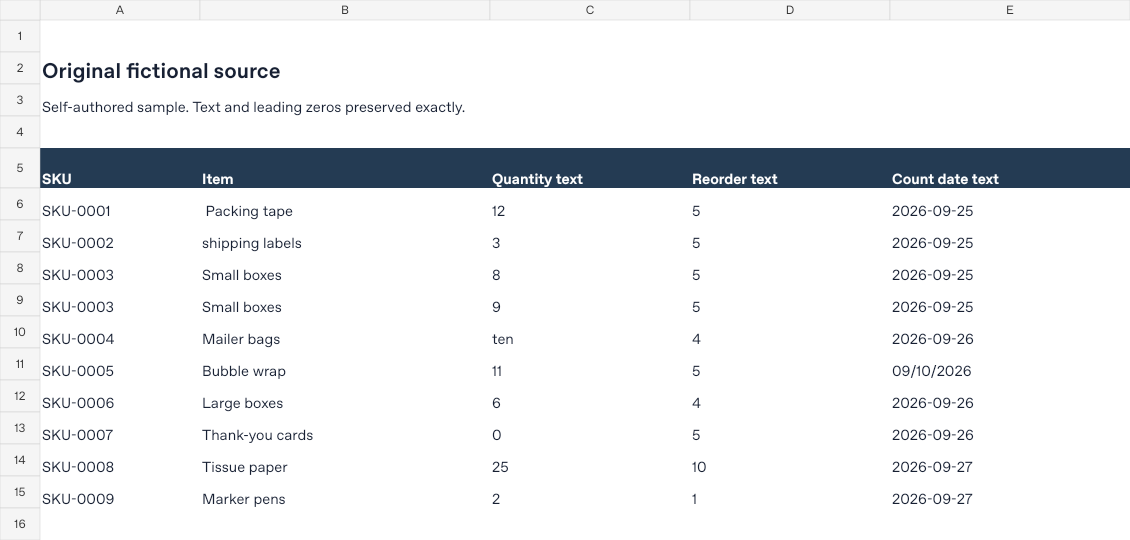Select the quantity cell 'ten'
This screenshot has width=1130, height=540.
click(590, 332)
